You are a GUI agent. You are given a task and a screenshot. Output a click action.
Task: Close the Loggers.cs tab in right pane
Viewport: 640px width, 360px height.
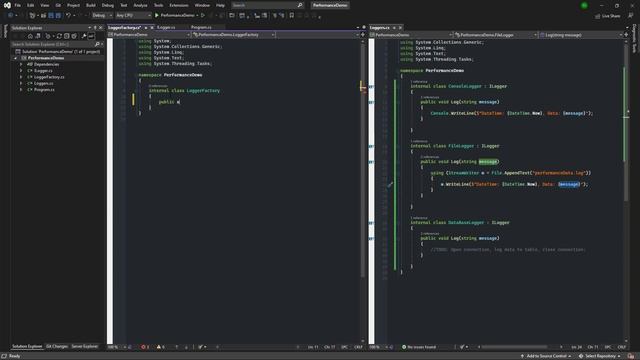coord(400,28)
